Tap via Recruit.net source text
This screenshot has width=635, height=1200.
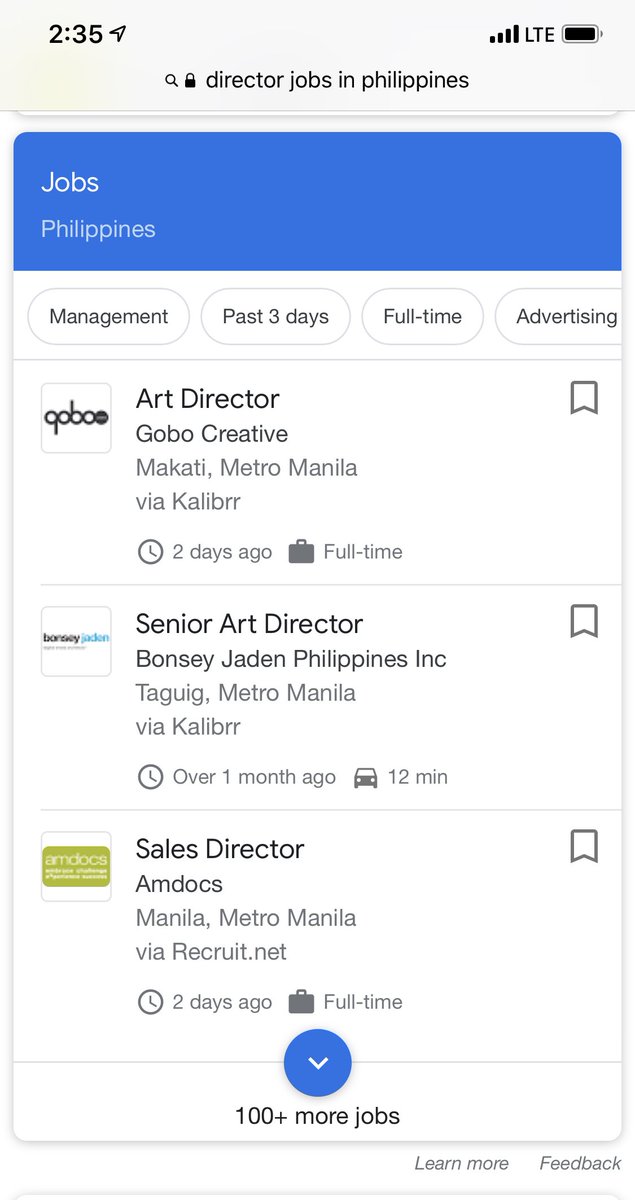coord(211,952)
